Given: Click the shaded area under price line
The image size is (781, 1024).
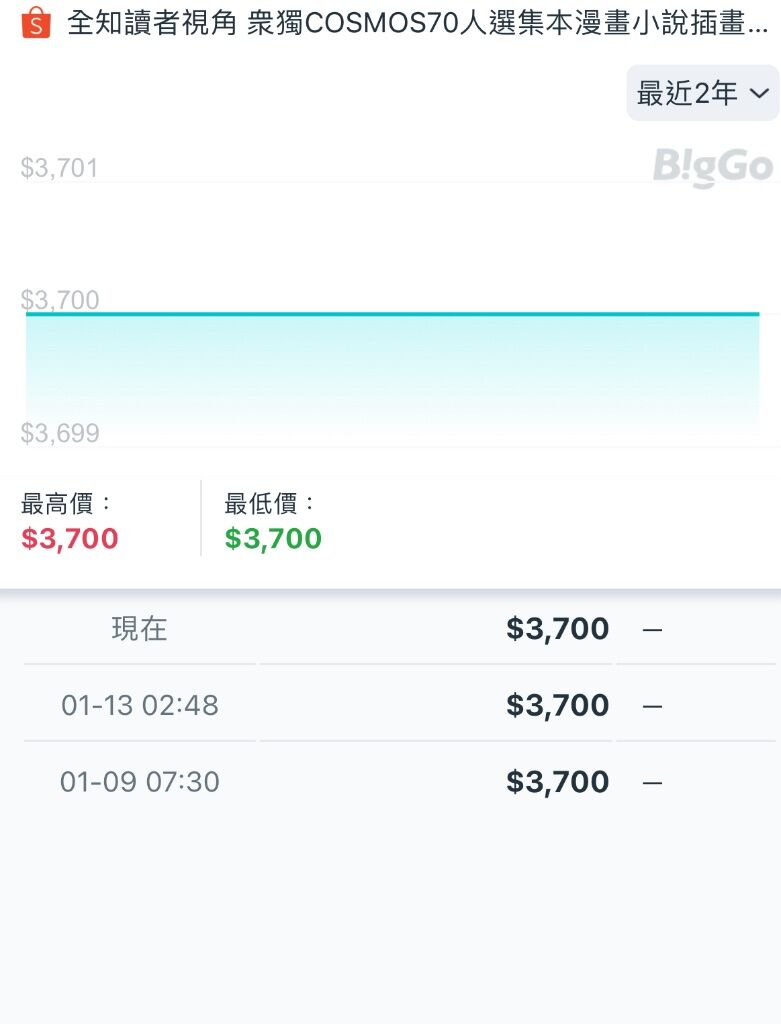Looking at the screenshot, I should [392, 376].
